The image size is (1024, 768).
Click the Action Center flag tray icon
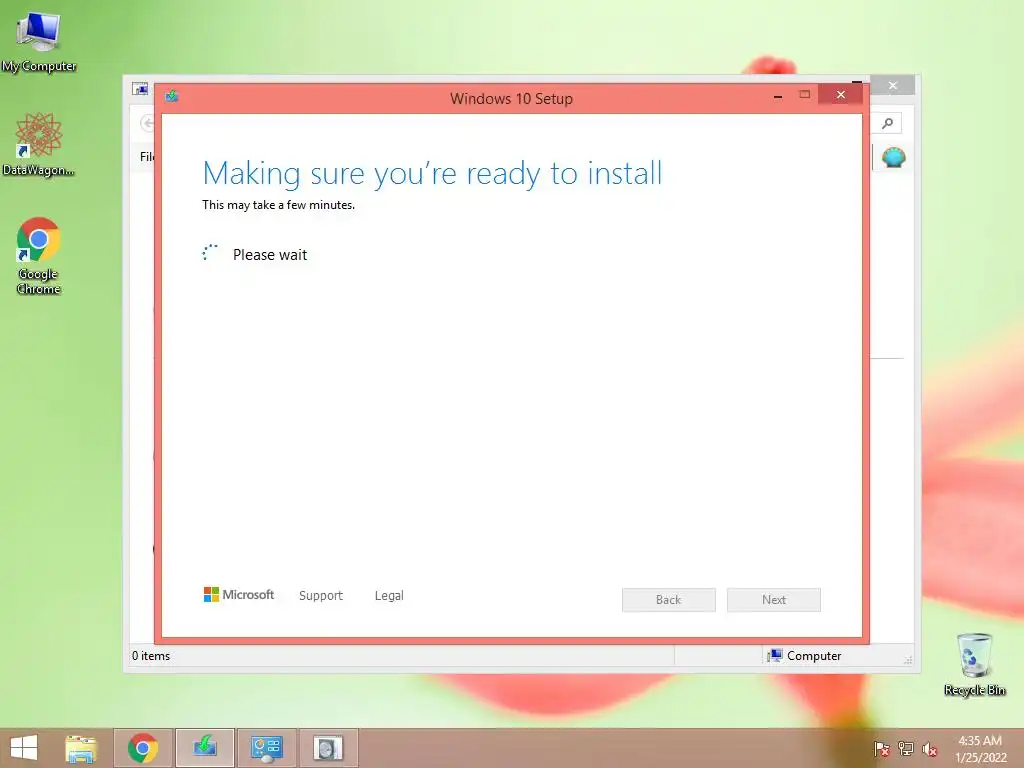[x=882, y=749]
